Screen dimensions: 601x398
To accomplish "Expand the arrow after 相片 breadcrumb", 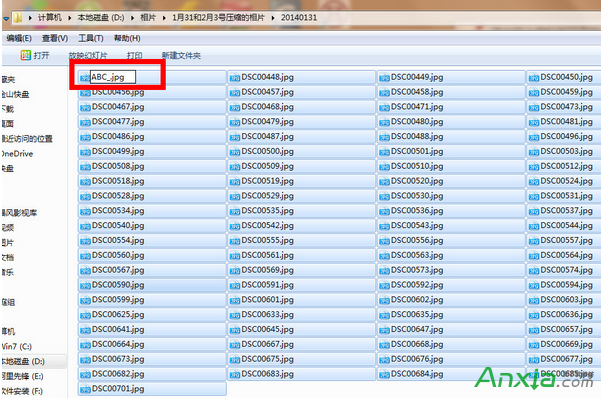I will point(164,18).
